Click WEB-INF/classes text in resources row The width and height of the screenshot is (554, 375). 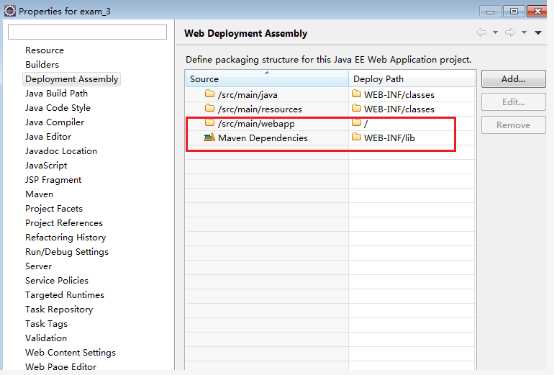(x=399, y=109)
